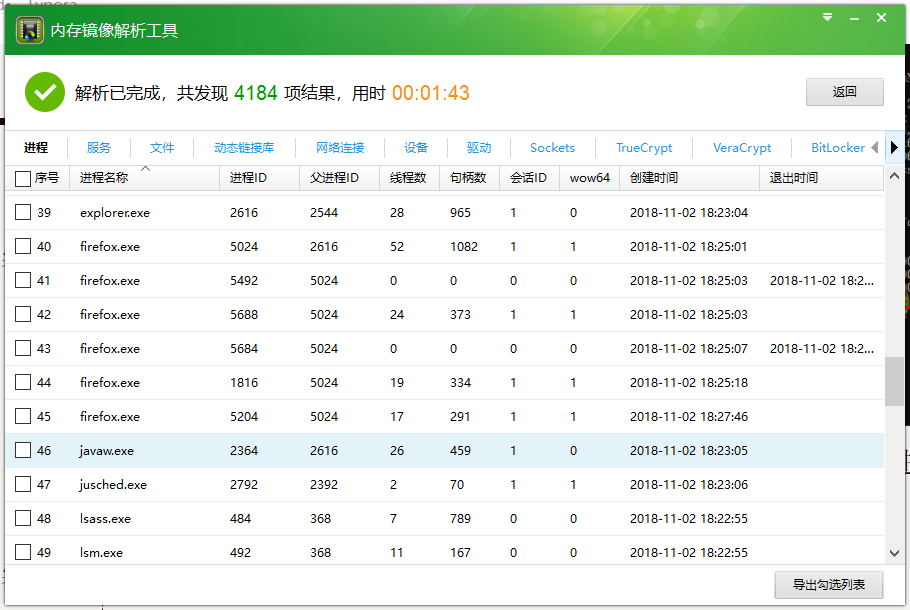Screen dimensions: 910x610
Task: Sort by the 进程ID column header
Action: pyautogui.click(x=259, y=178)
